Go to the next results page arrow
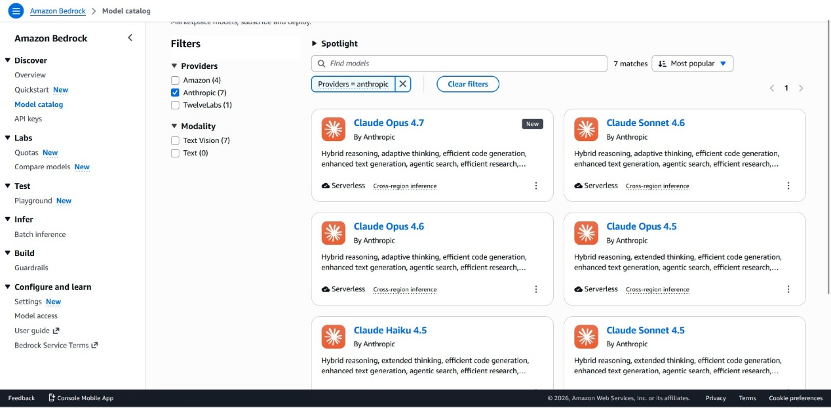Image resolution: width=831 pixels, height=408 pixels. click(x=801, y=88)
